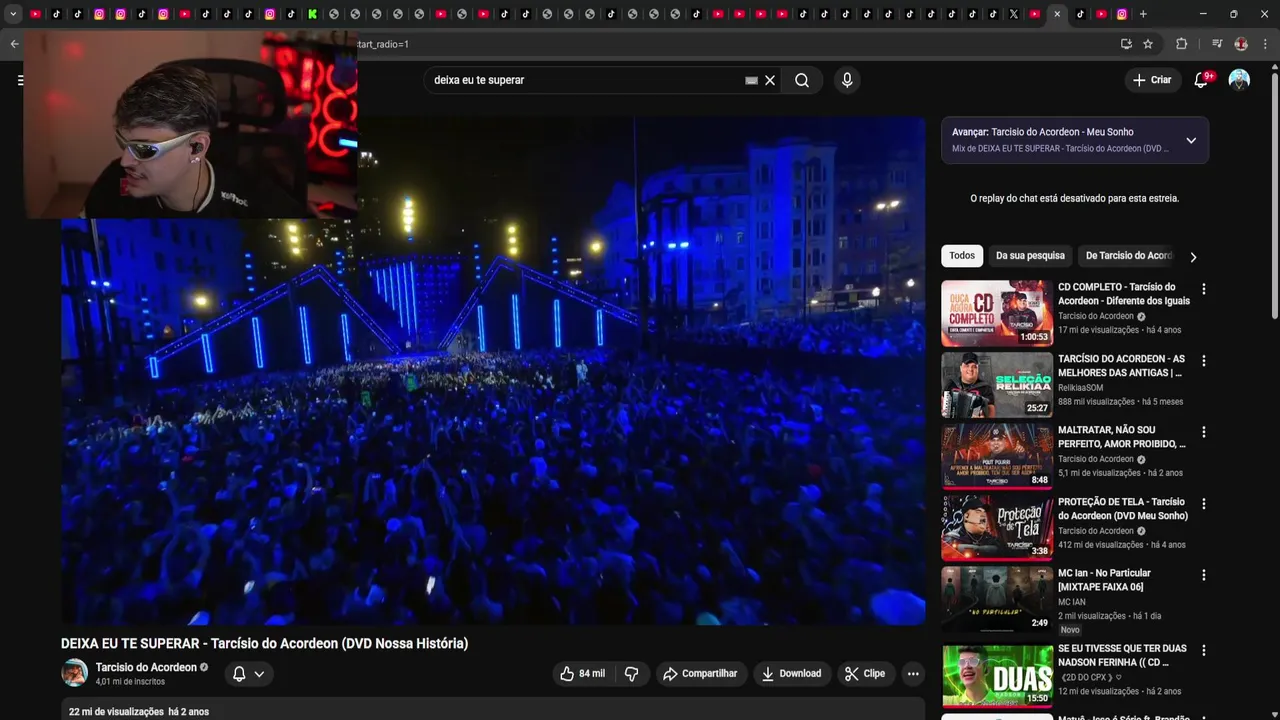Open browser extensions puzzle icon
The height and width of the screenshot is (720, 1280).
(1181, 44)
